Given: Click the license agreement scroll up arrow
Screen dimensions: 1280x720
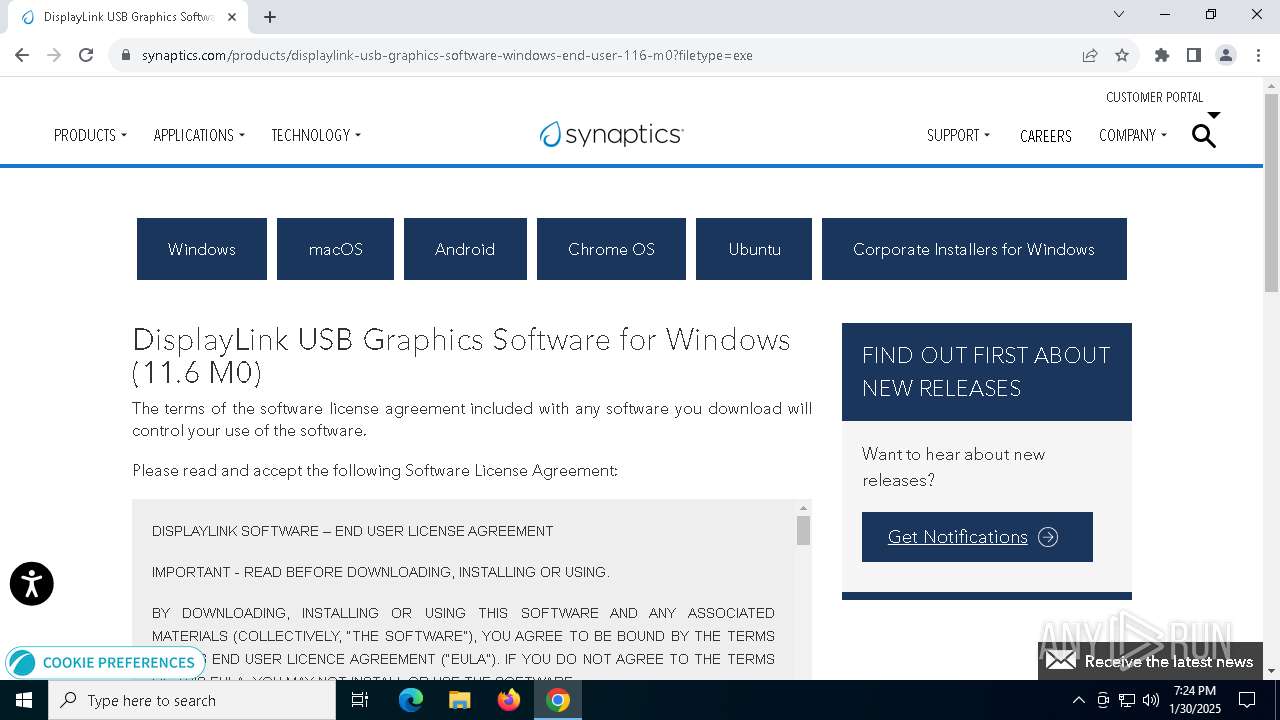Looking at the screenshot, I should [x=803, y=508].
